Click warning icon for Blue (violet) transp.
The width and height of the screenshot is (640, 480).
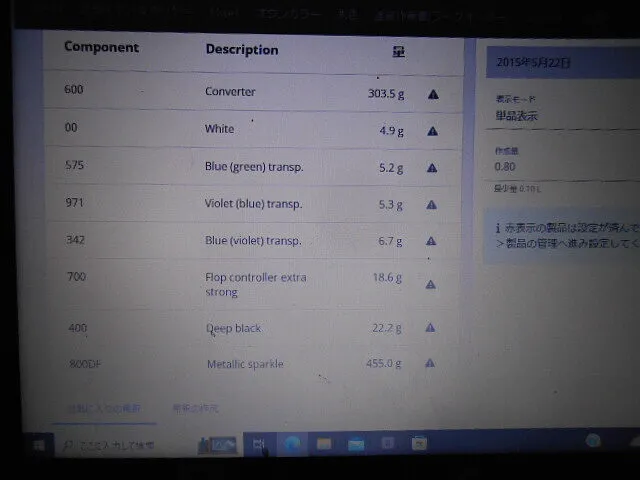click(x=432, y=241)
